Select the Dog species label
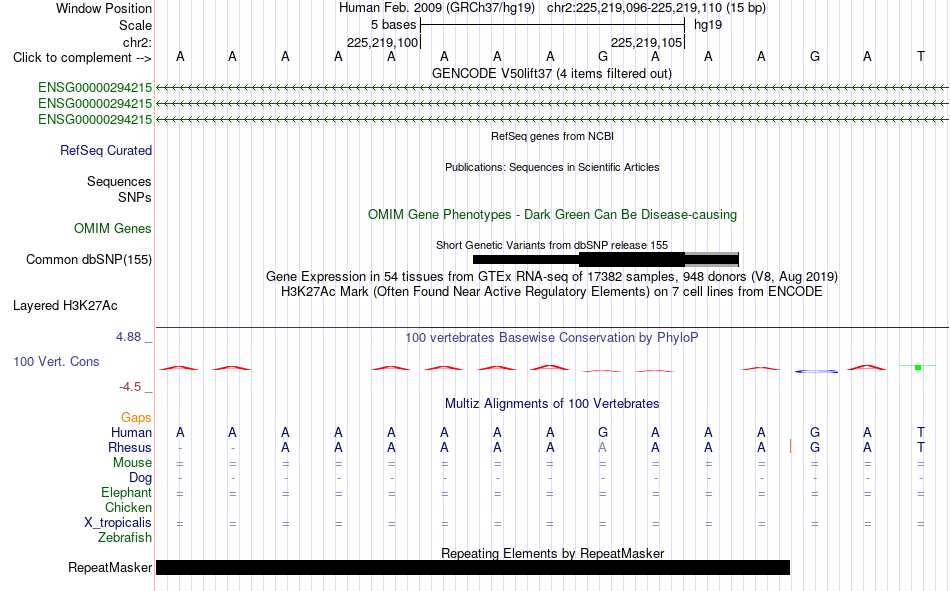This screenshot has width=950, height=591. (x=141, y=478)
